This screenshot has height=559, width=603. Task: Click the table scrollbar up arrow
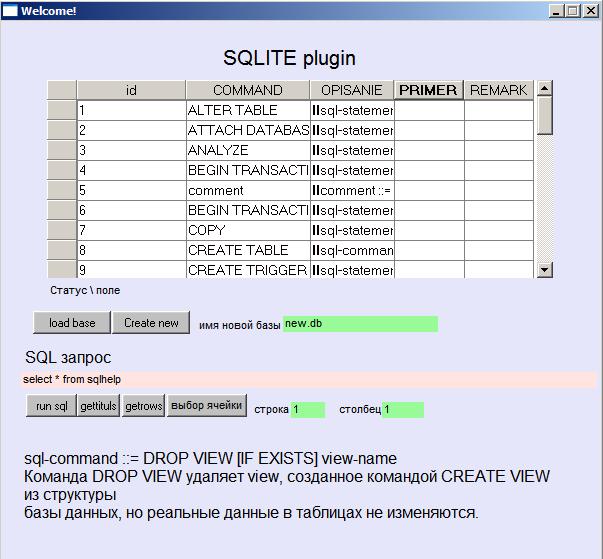(x=544, y=88)
